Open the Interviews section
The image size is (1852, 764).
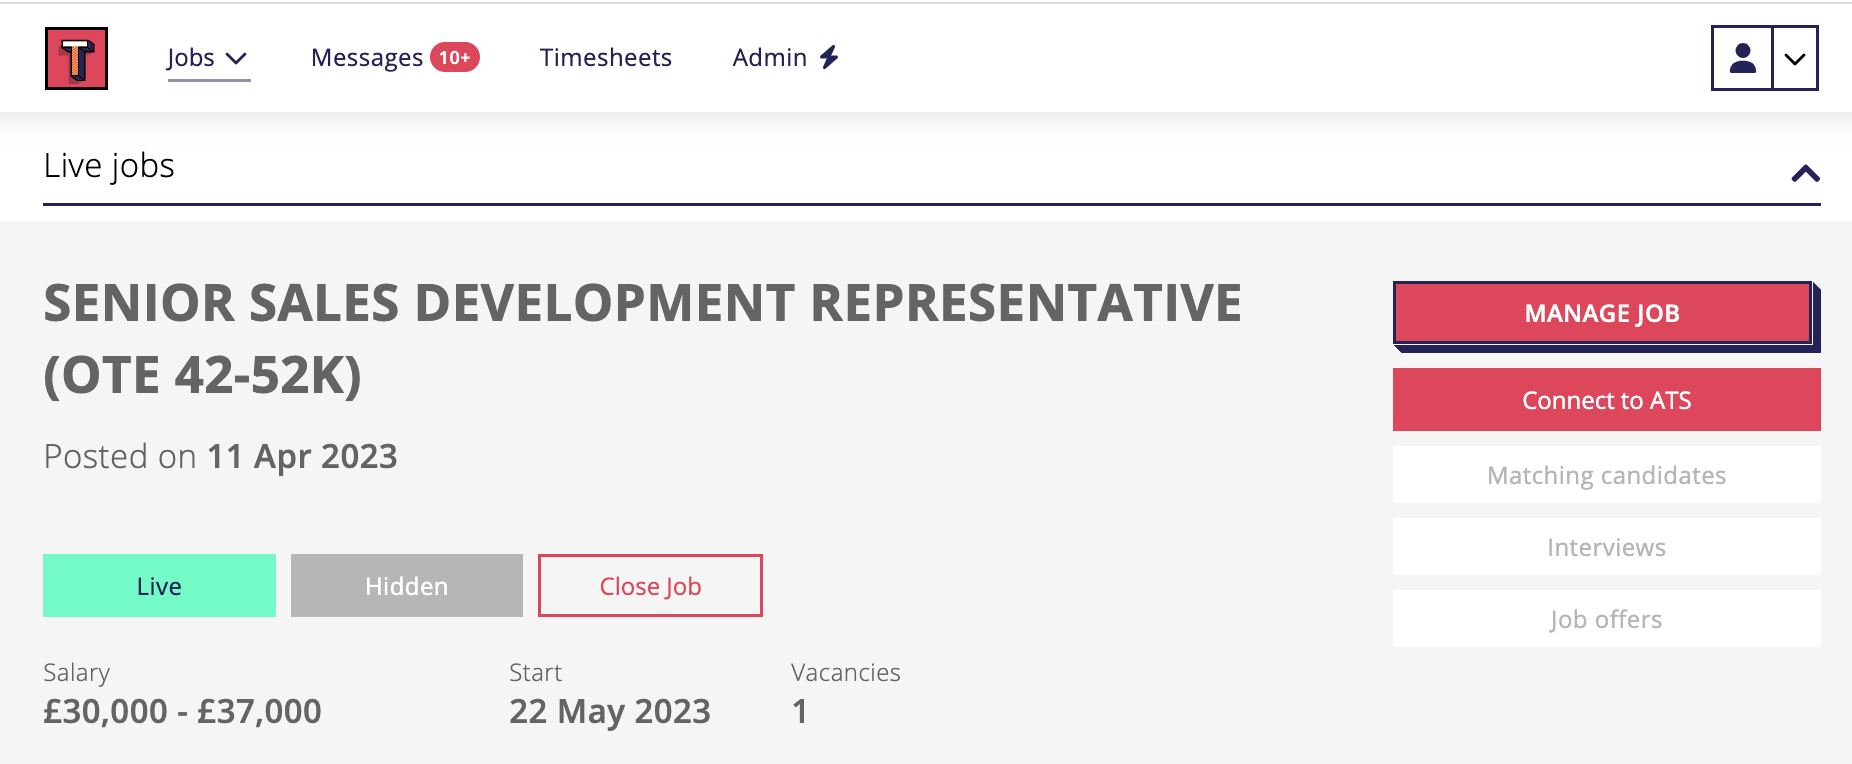(x=1606, y=547)
